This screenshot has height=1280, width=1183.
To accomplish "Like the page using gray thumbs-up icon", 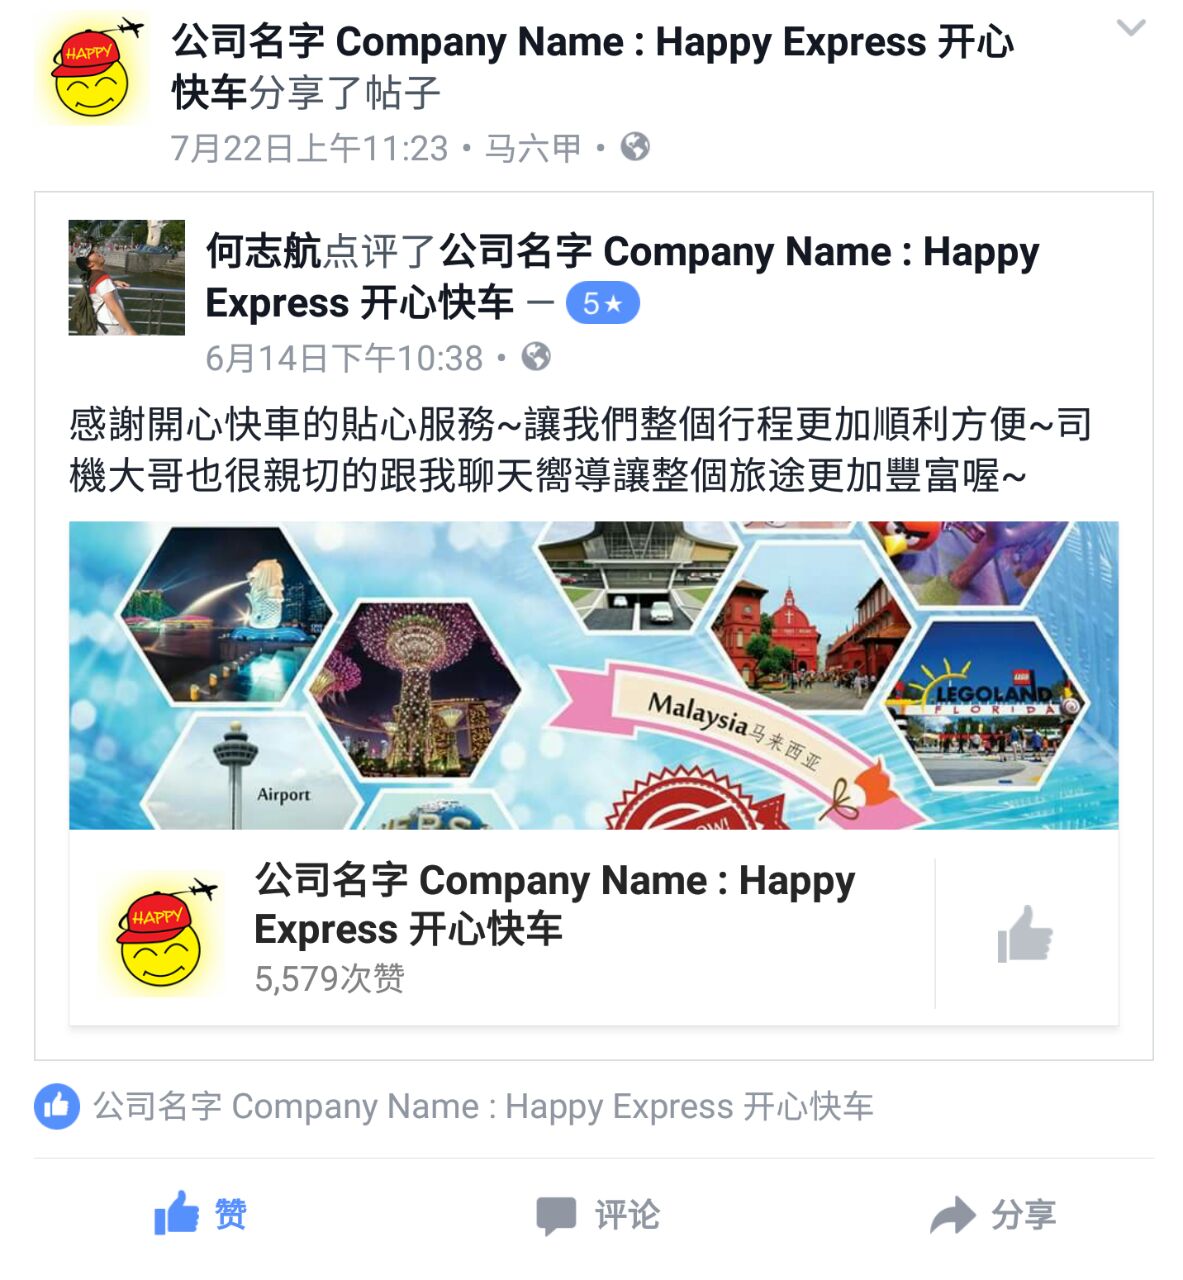I will click(1025, 934).
